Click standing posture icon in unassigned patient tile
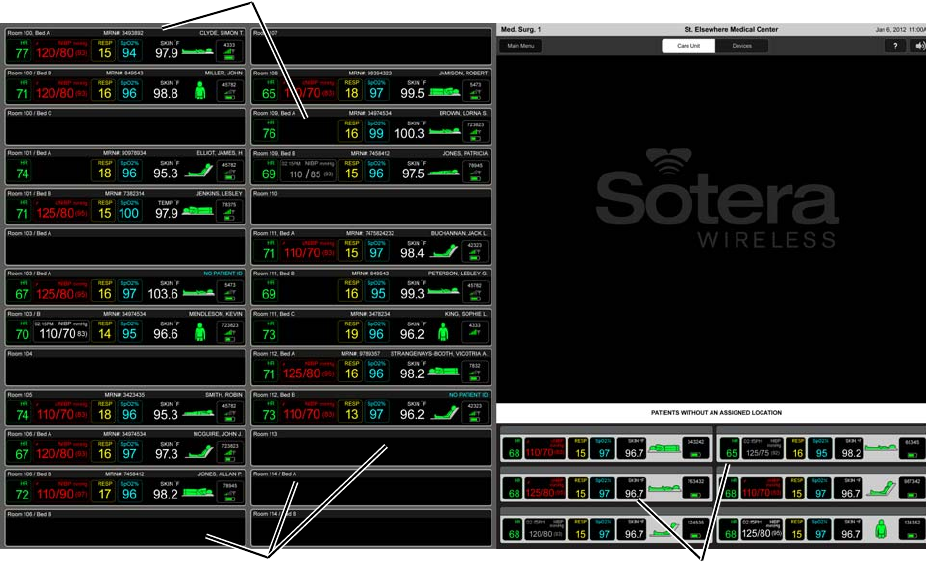The width and height of the screenshot is (926, 563). (881, 529)
